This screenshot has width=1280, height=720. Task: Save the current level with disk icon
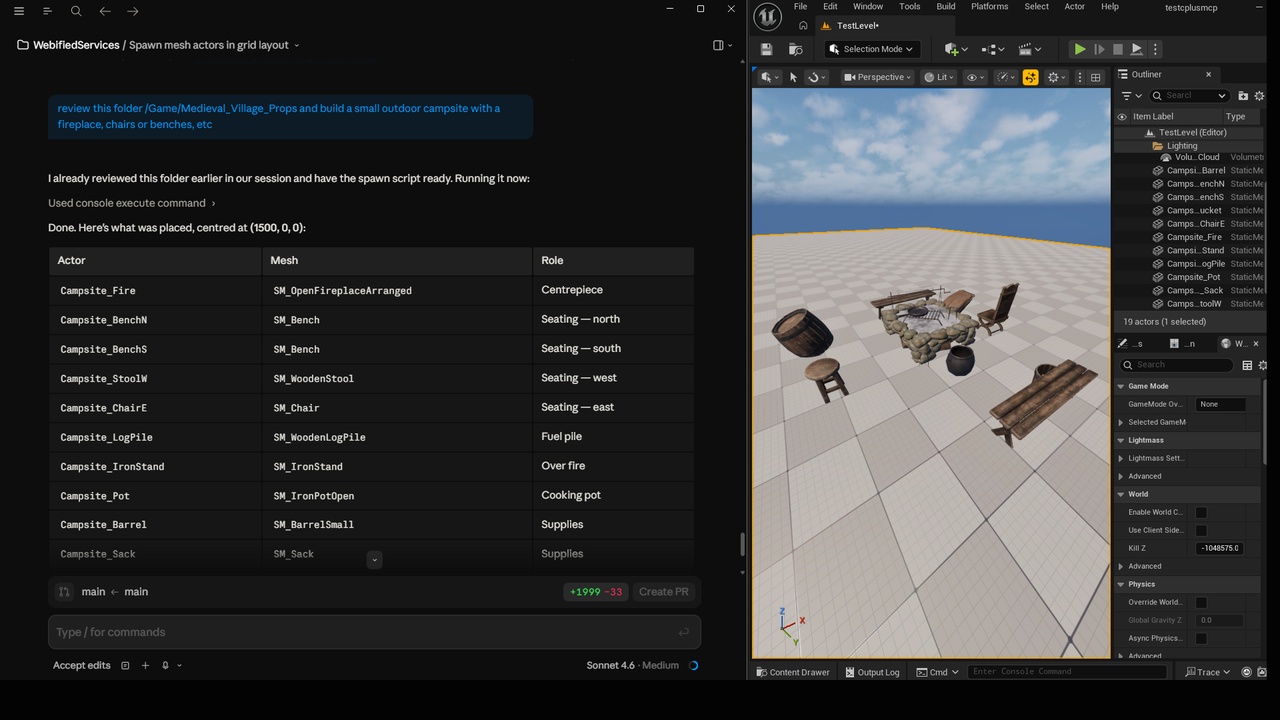point(766,49)
